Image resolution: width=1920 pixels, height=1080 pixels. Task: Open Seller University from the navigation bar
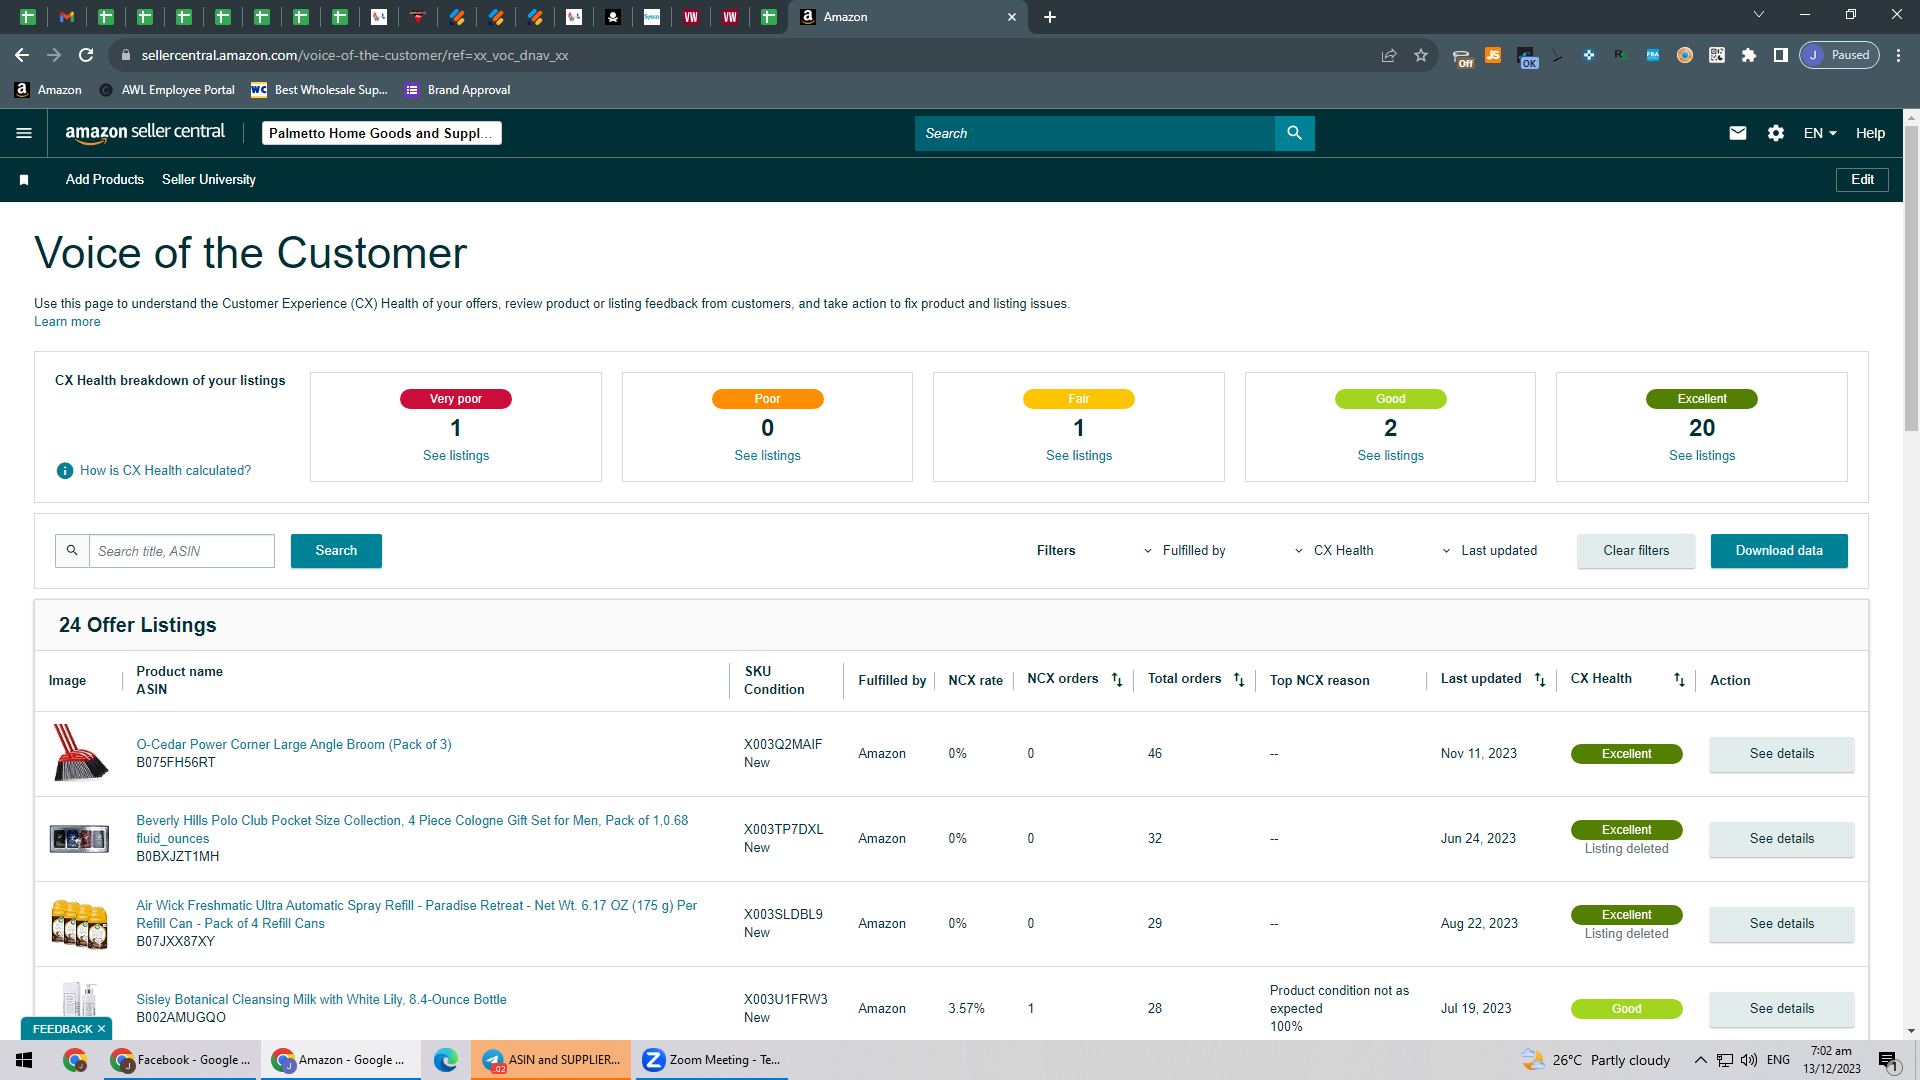pos(209,180)
